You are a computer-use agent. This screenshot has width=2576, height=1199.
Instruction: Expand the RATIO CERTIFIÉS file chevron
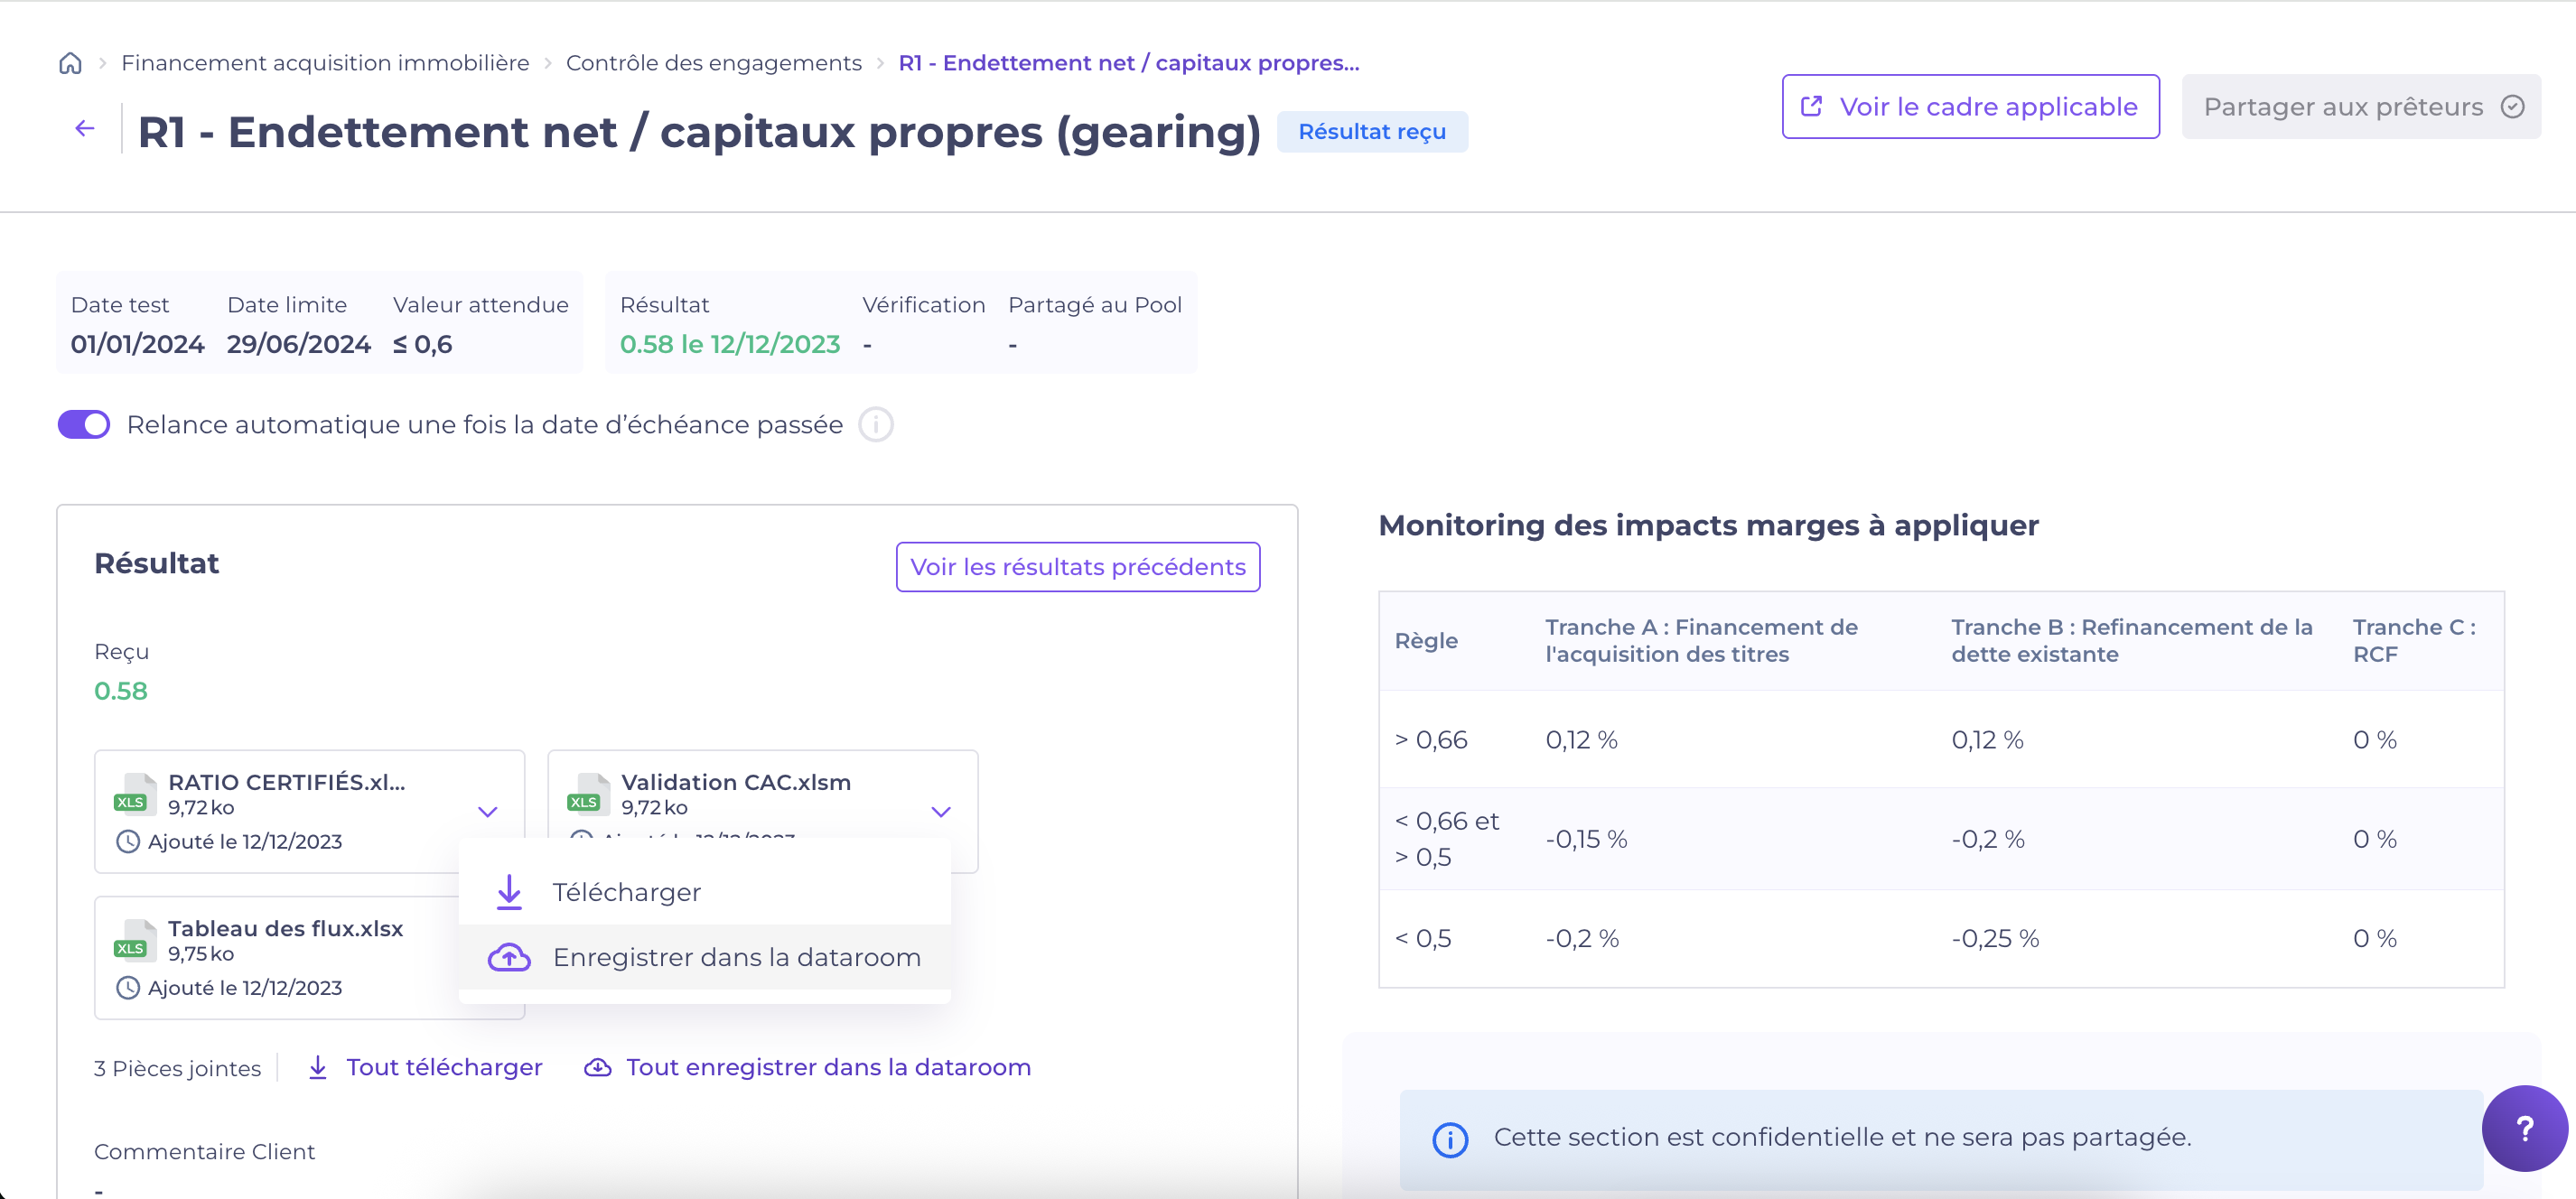tap(487, 812)
